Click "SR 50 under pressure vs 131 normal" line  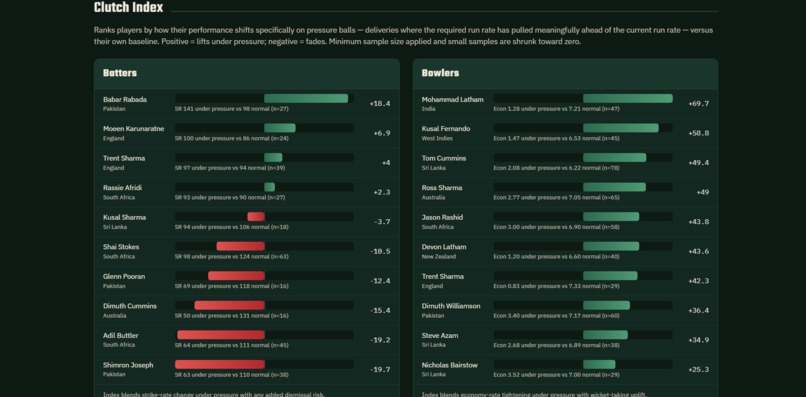pyautogui.click(x=231, y=316)
